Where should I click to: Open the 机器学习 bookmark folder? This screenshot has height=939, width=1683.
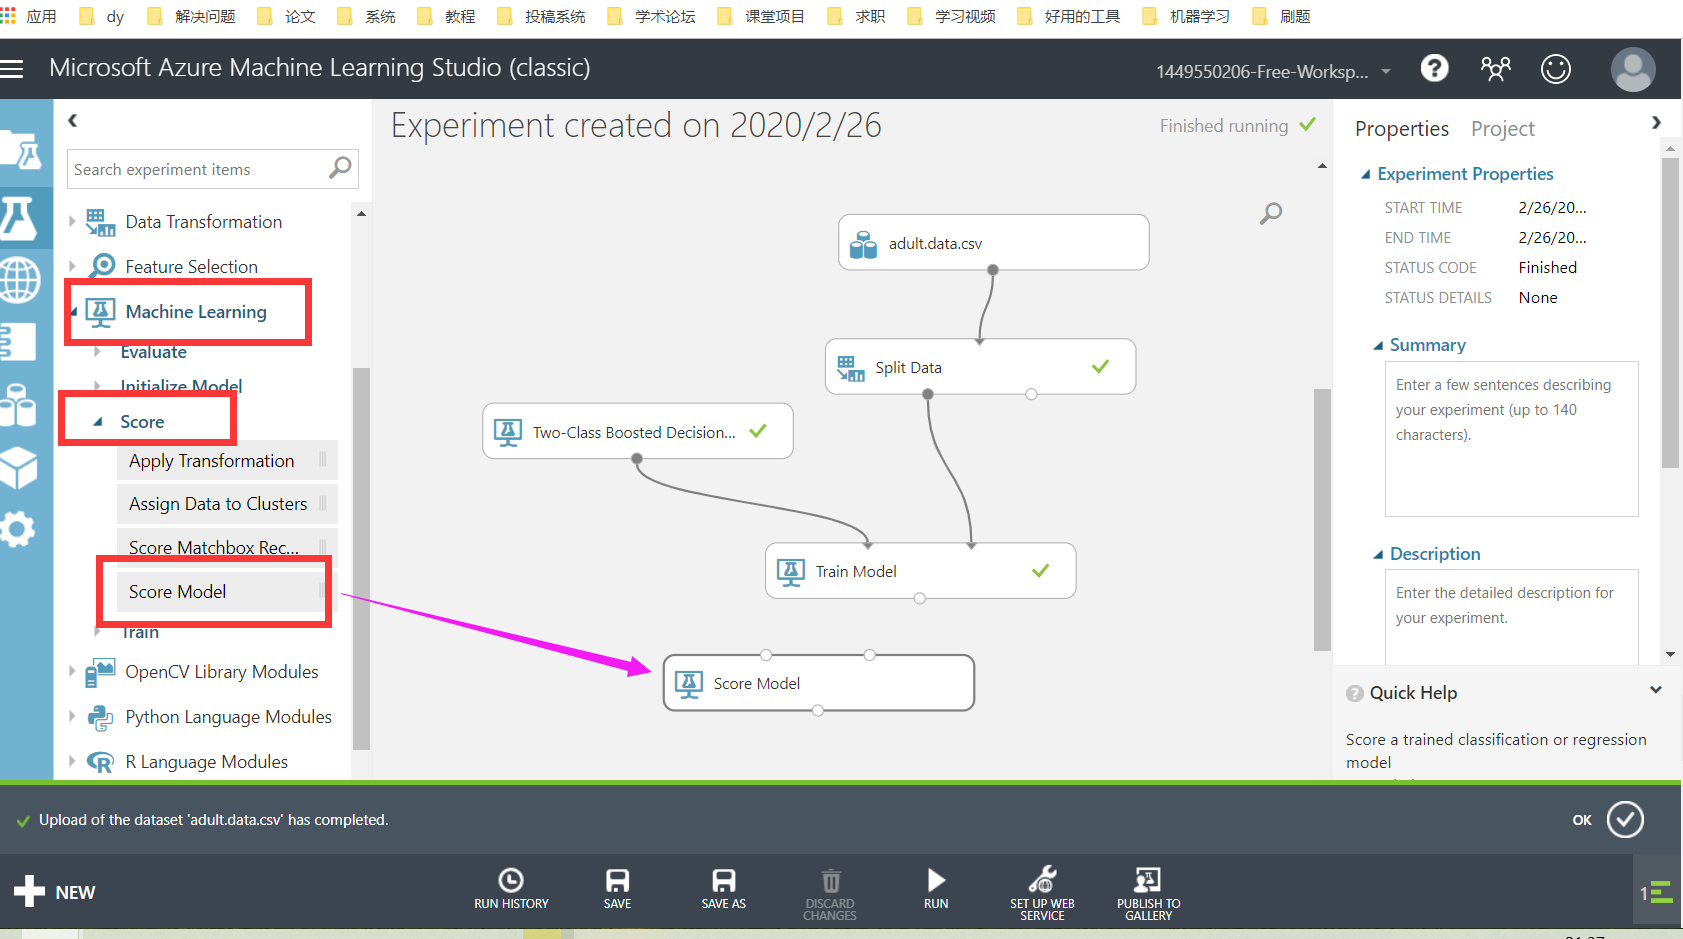pyautogui.click(x=1187, y=17)
